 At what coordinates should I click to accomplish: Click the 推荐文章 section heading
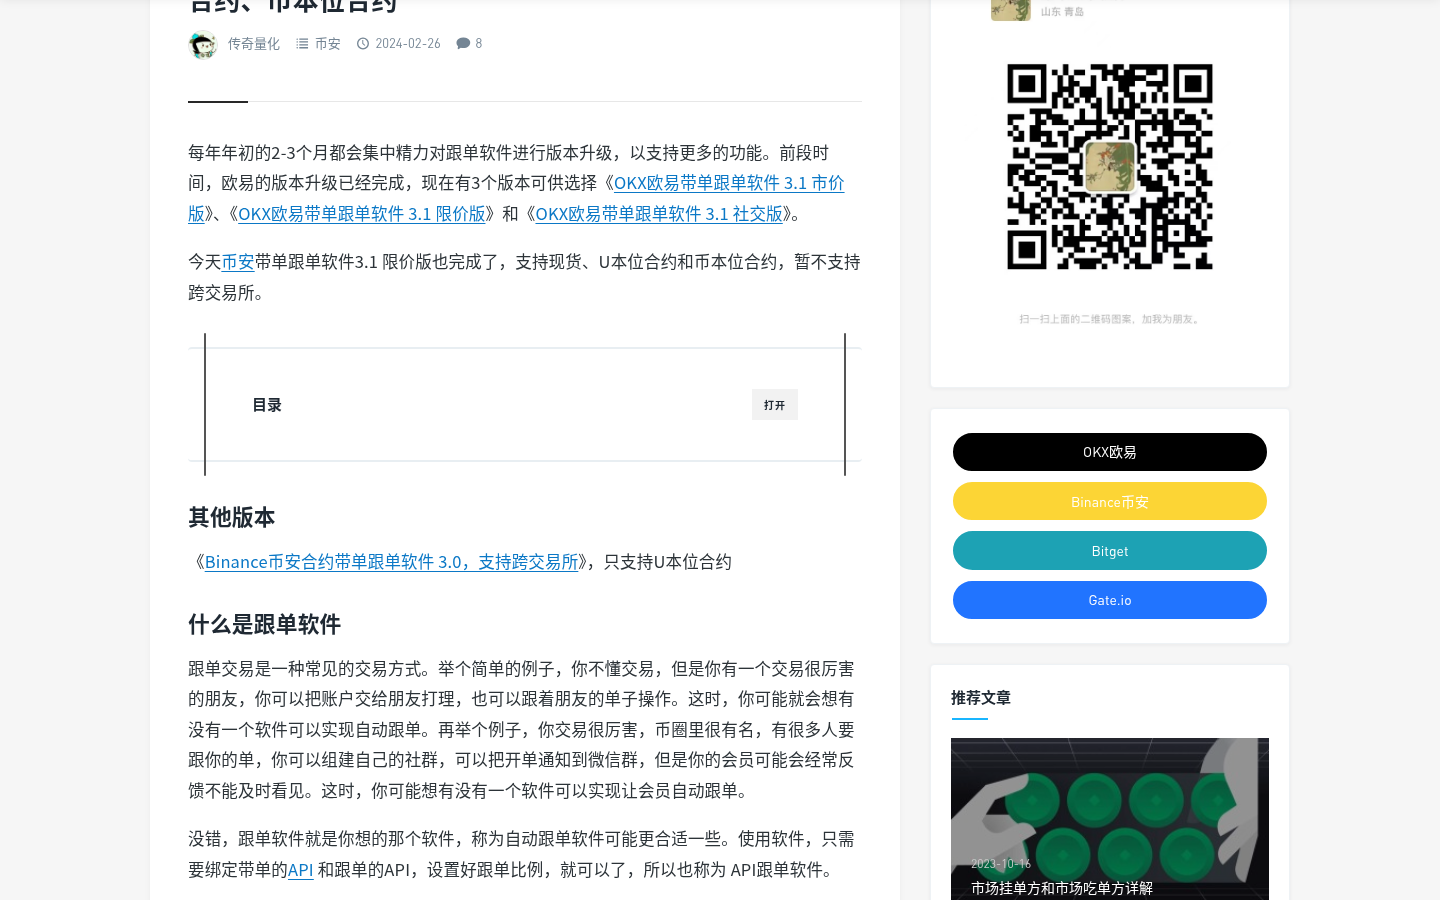click(981, 698)
